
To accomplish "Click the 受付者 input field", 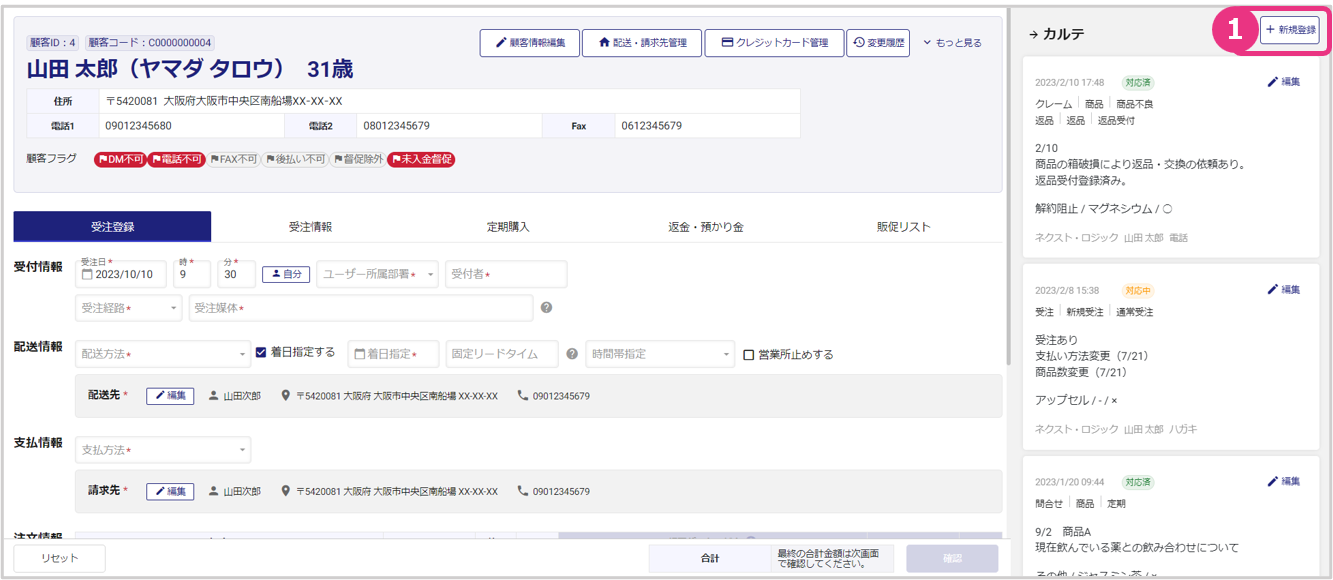I will tap(506, 274).
